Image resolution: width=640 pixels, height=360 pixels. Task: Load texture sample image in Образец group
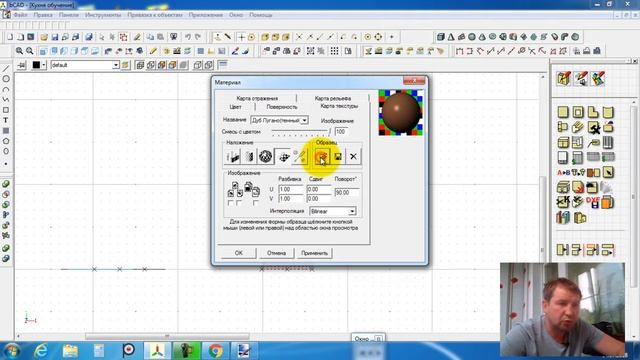tap(322, 156)
